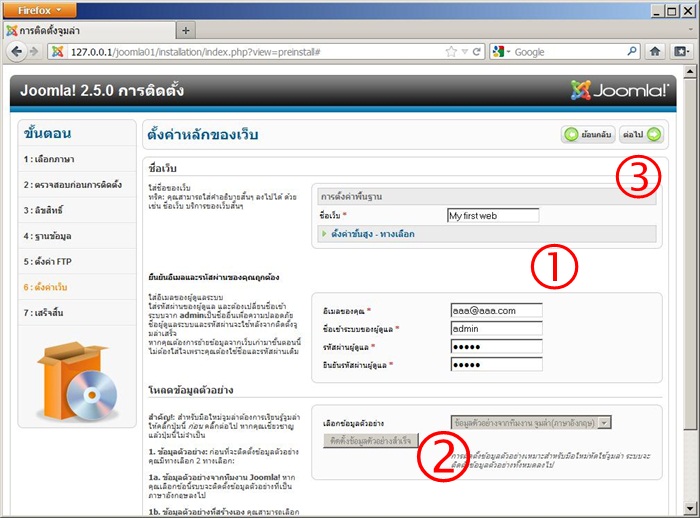Image resolution: width=700 pixels, height=518 pixels.
Task: Click the โหลดข้อมูลตัวอย่าง section heading
Action: click(x=191, y=390)
